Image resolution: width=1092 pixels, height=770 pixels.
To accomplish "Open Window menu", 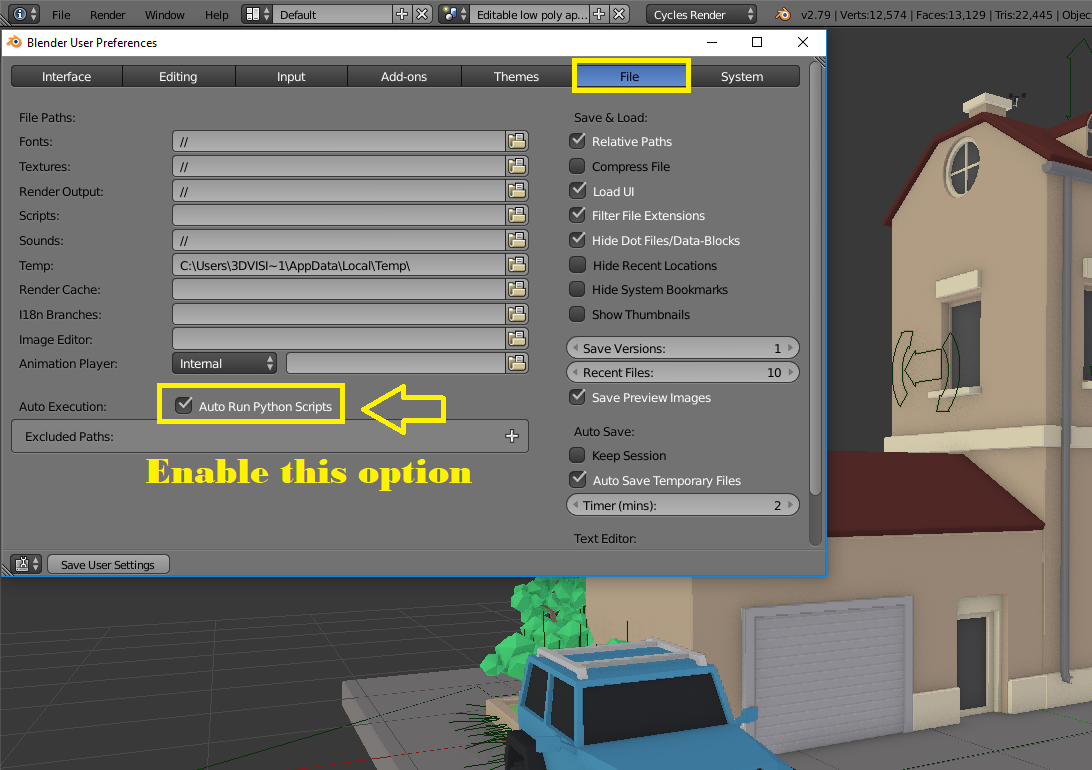I will coord(164,14).
